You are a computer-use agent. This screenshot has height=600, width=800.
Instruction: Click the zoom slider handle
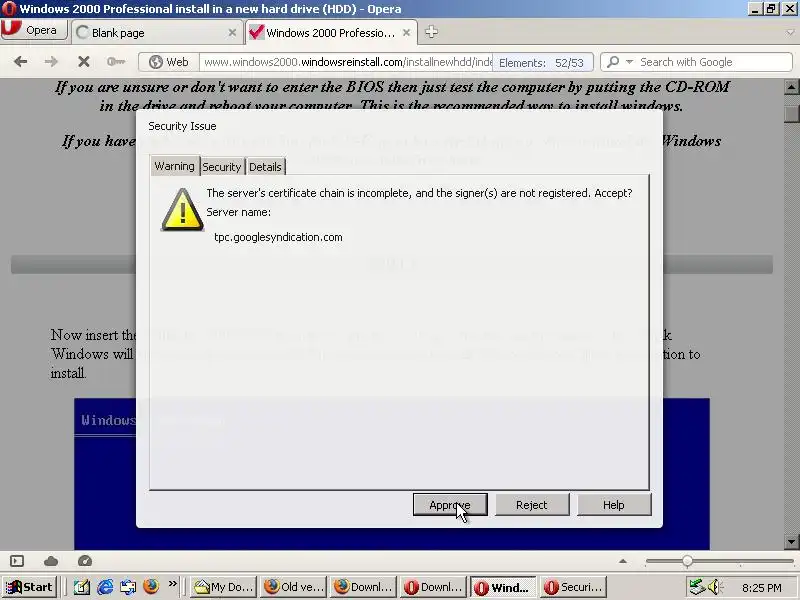[687, 561]
